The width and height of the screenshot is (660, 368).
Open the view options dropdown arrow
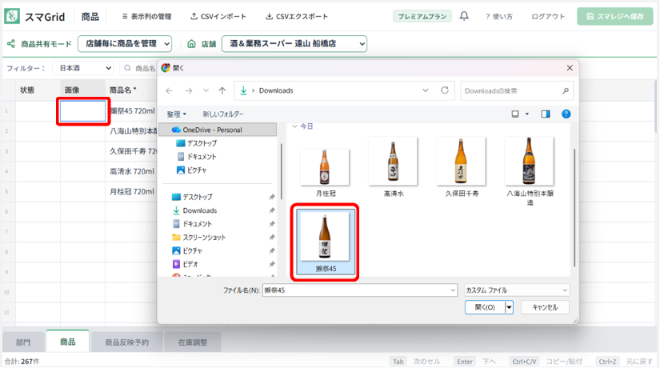pyautogui.click(x=527, y=114)
